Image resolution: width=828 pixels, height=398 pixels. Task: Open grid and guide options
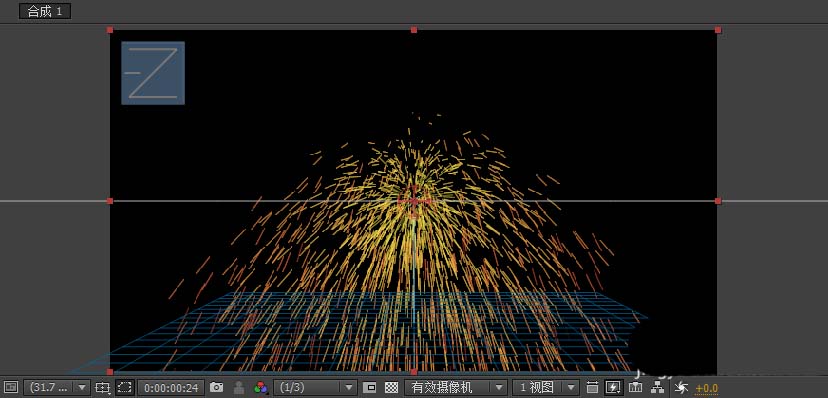click(x=102, y=387)
